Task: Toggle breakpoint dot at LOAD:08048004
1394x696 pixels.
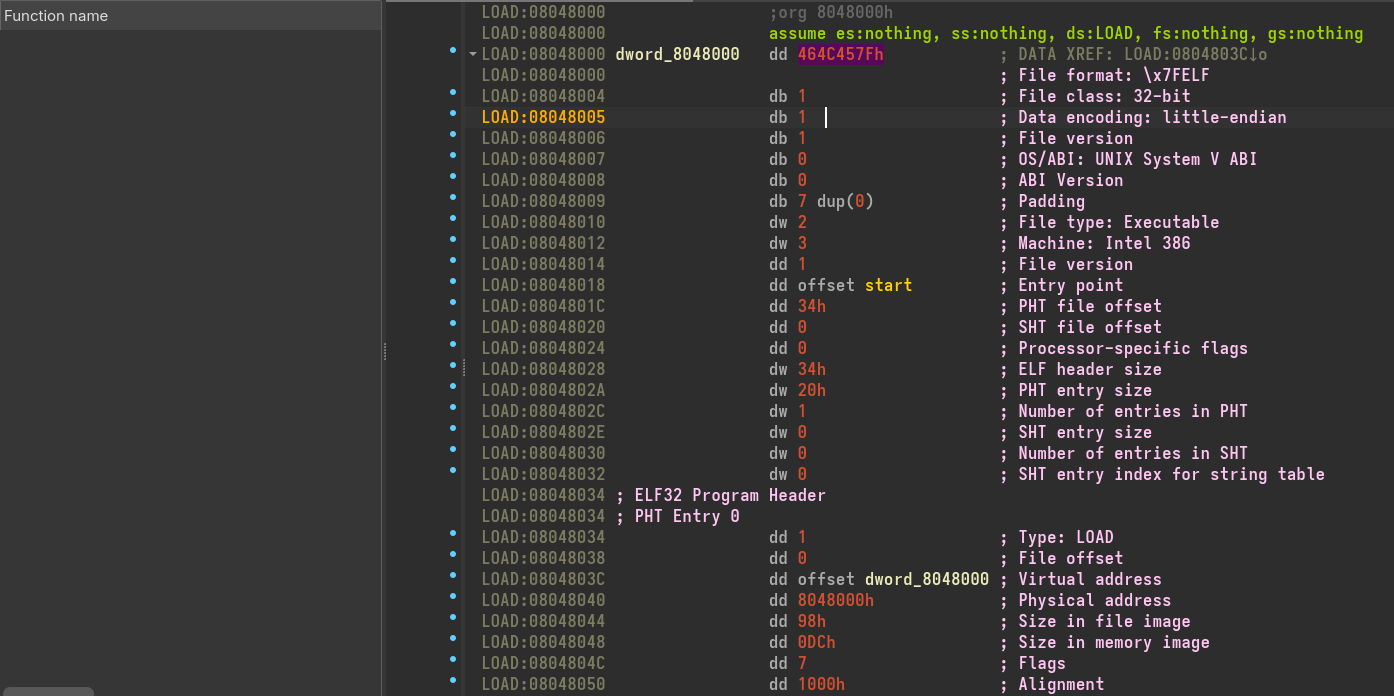Action: [453, 92]
